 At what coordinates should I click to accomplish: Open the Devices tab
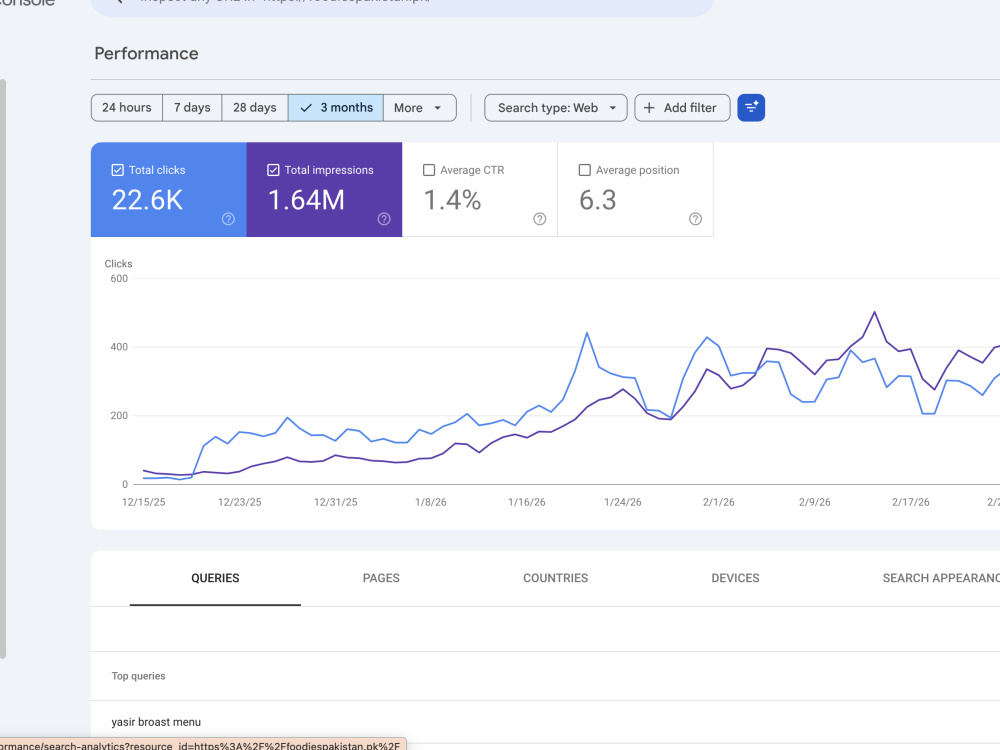735,578
